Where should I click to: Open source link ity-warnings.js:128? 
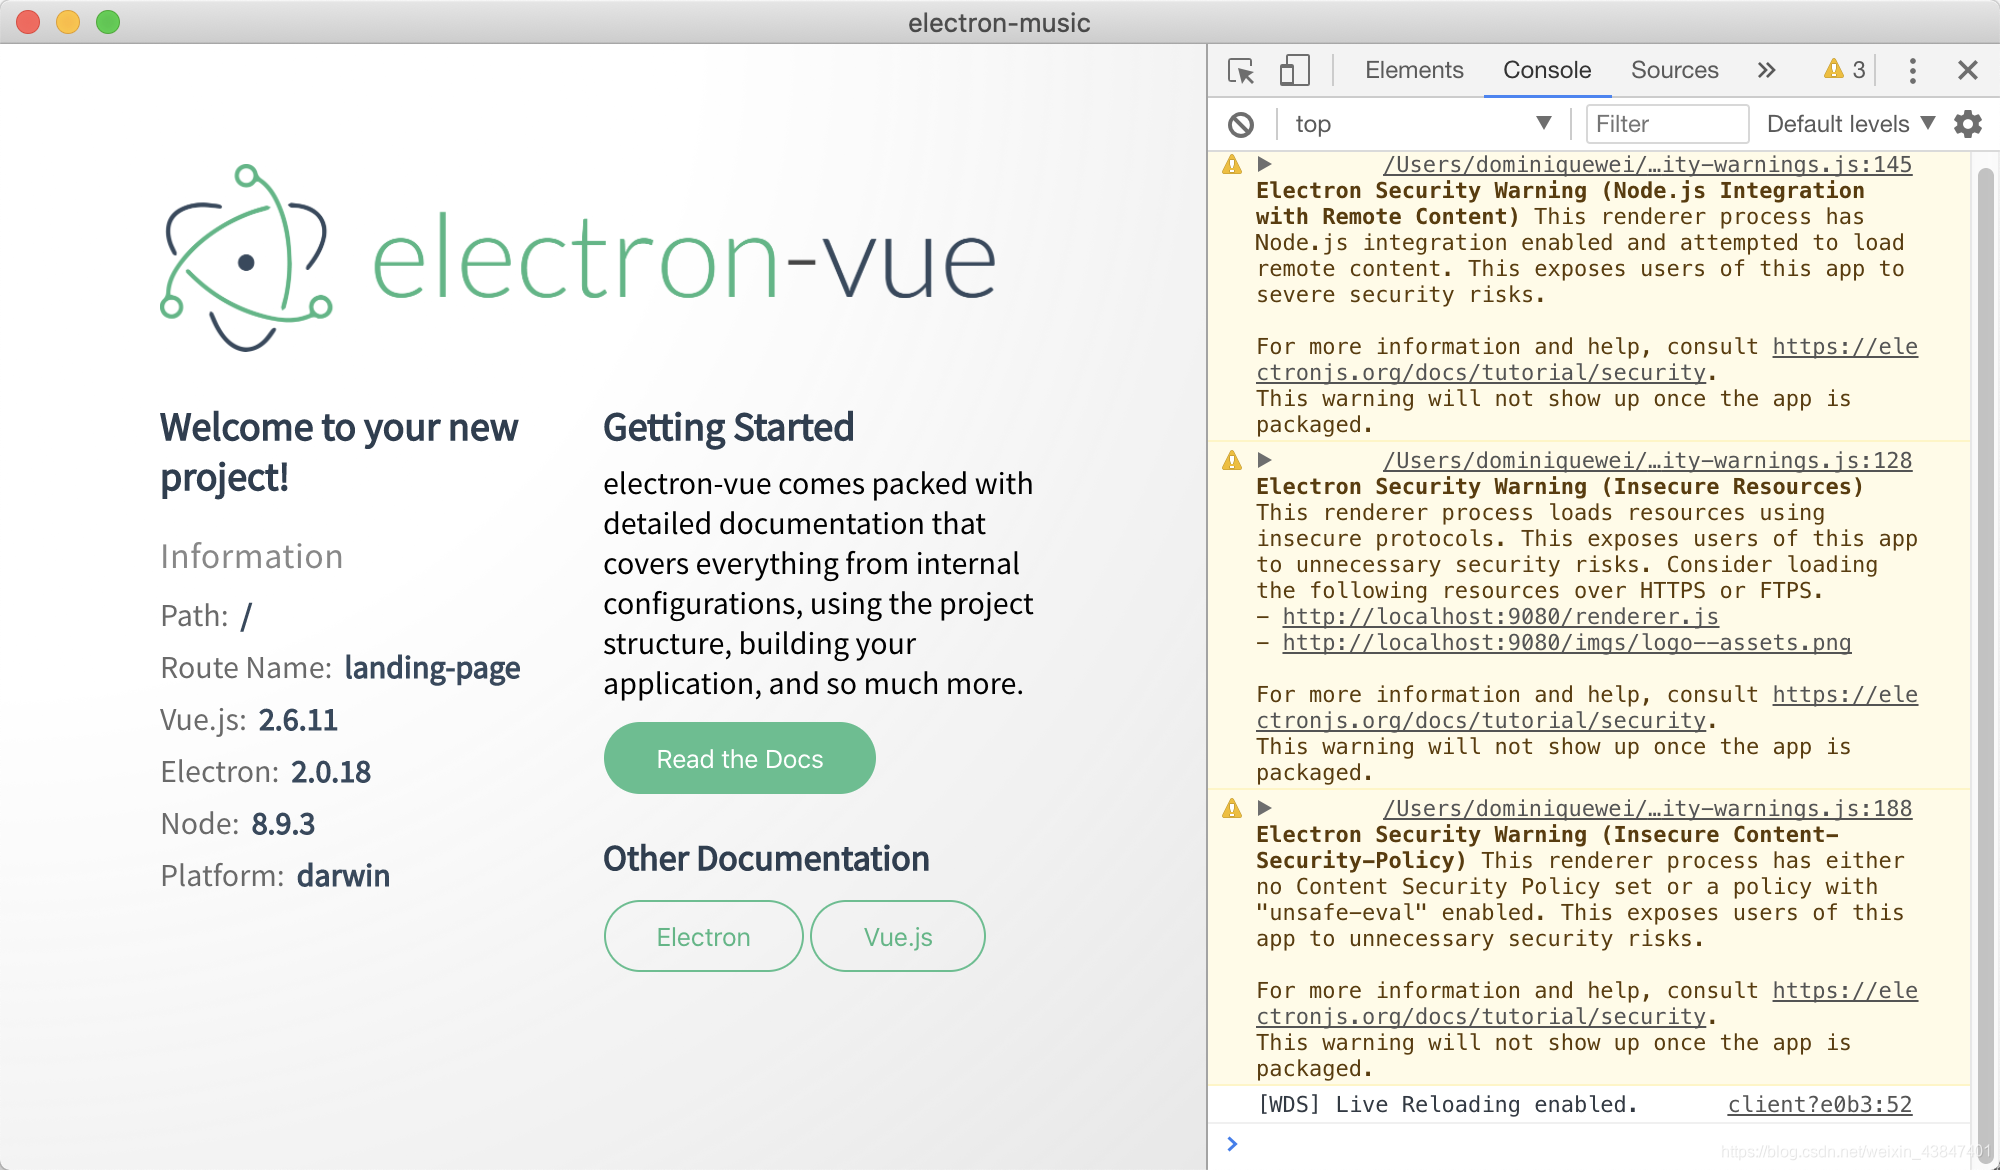[x=1647, y=460]
